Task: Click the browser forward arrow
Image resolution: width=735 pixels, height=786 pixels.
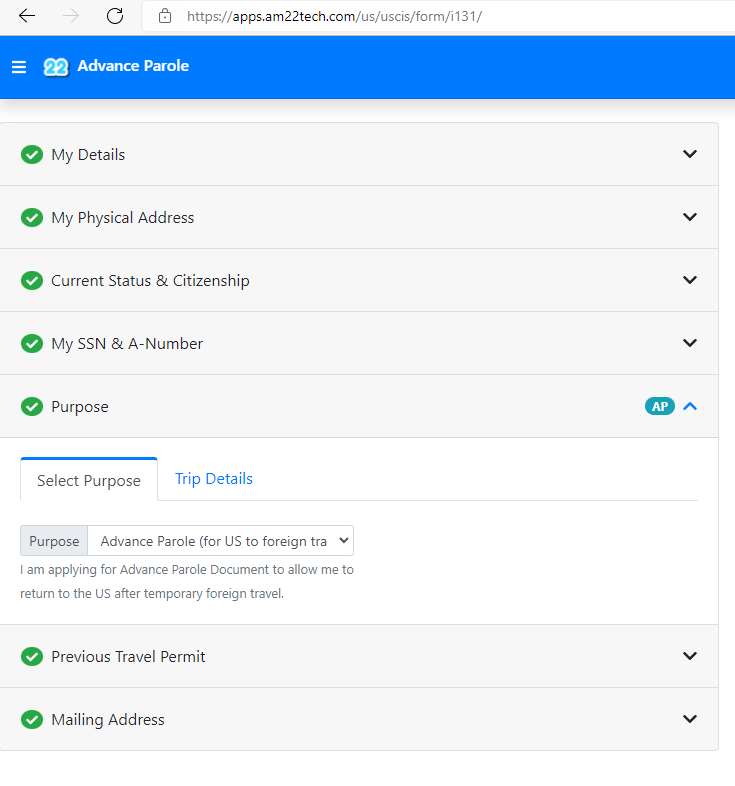Action: point(71,16)
